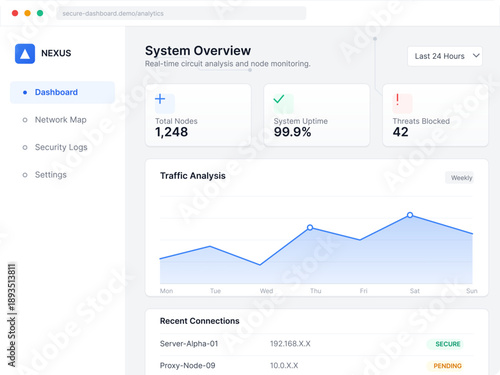Open the Total Nodes 1,248 card
The image size is (500, 375).
(x=198, y=115)
